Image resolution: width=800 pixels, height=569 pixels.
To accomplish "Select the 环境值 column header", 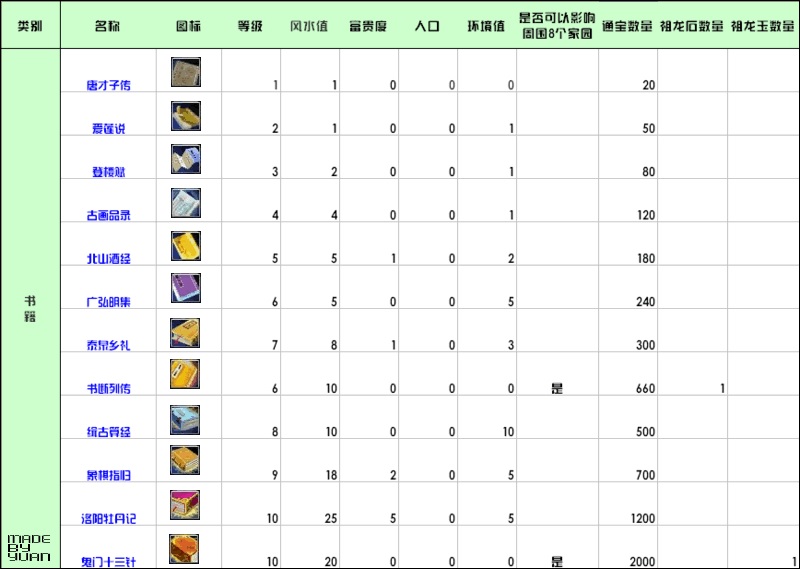I will click(486, 26).
